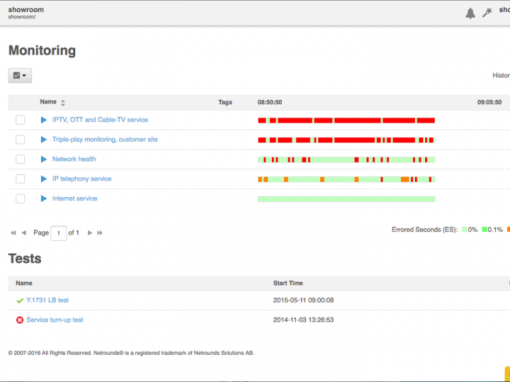Click the Network health timeline bar

346,160
